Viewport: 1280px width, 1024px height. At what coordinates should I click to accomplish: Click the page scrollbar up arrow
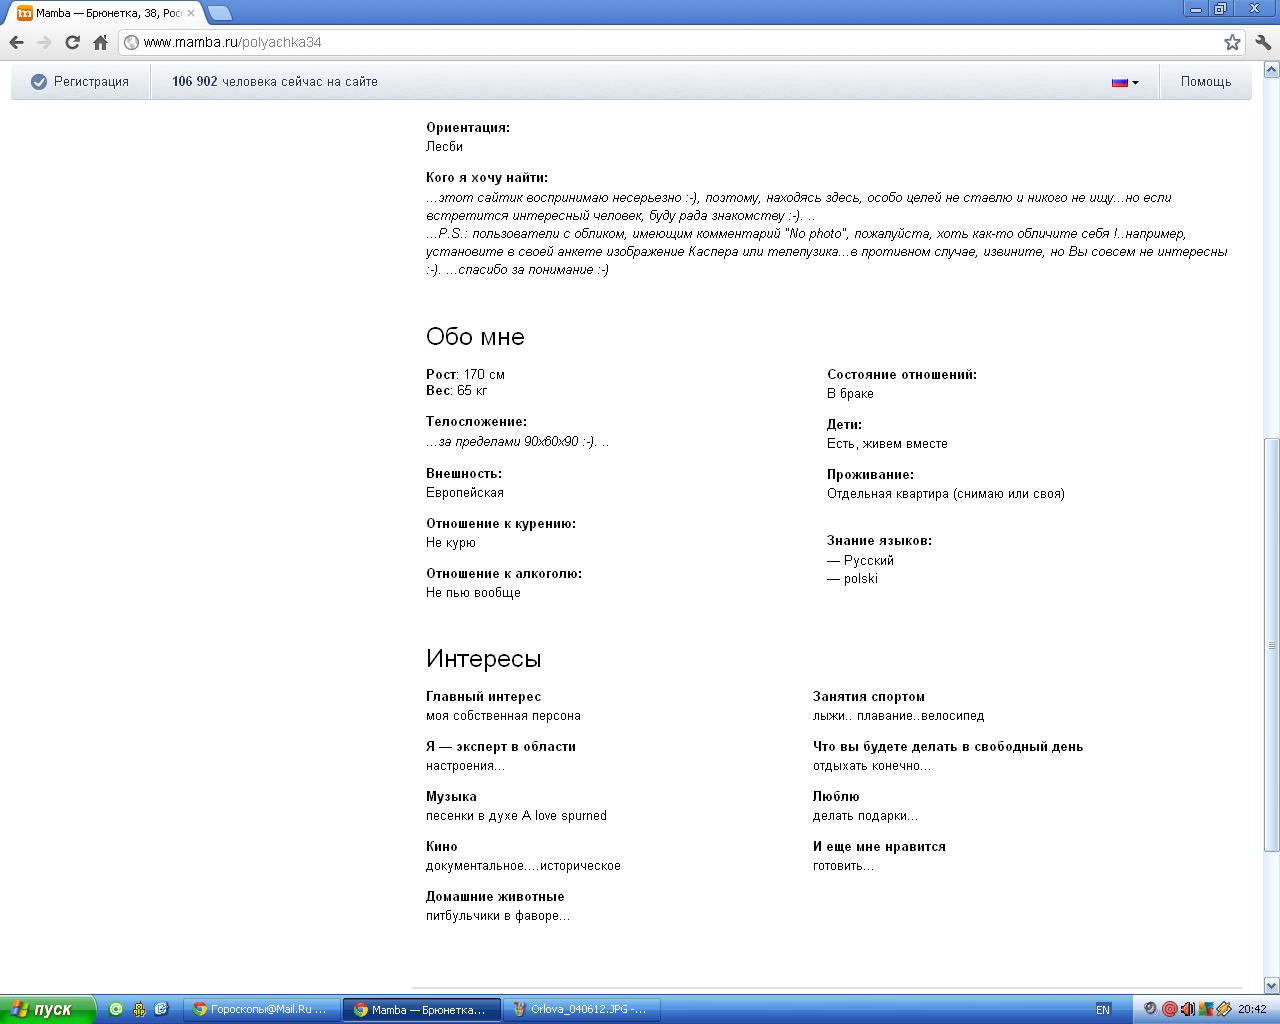(1272, 70)
